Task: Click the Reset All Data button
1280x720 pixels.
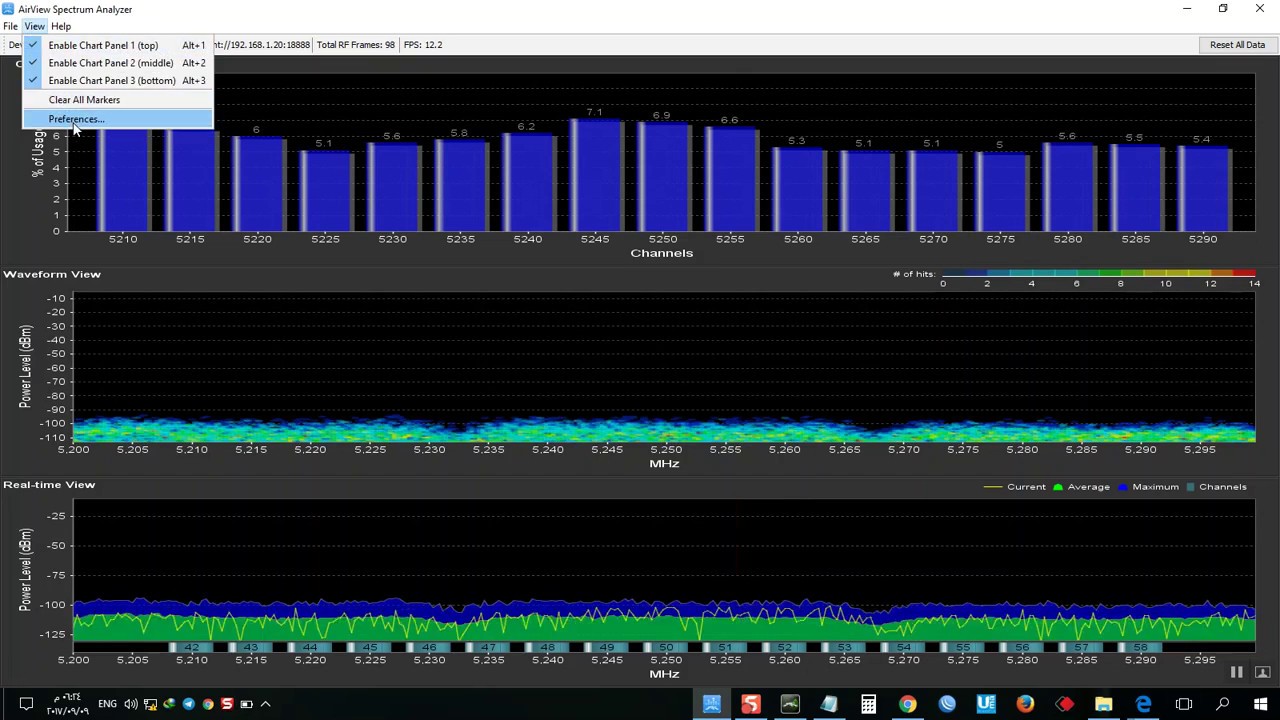Action: 1237,45
